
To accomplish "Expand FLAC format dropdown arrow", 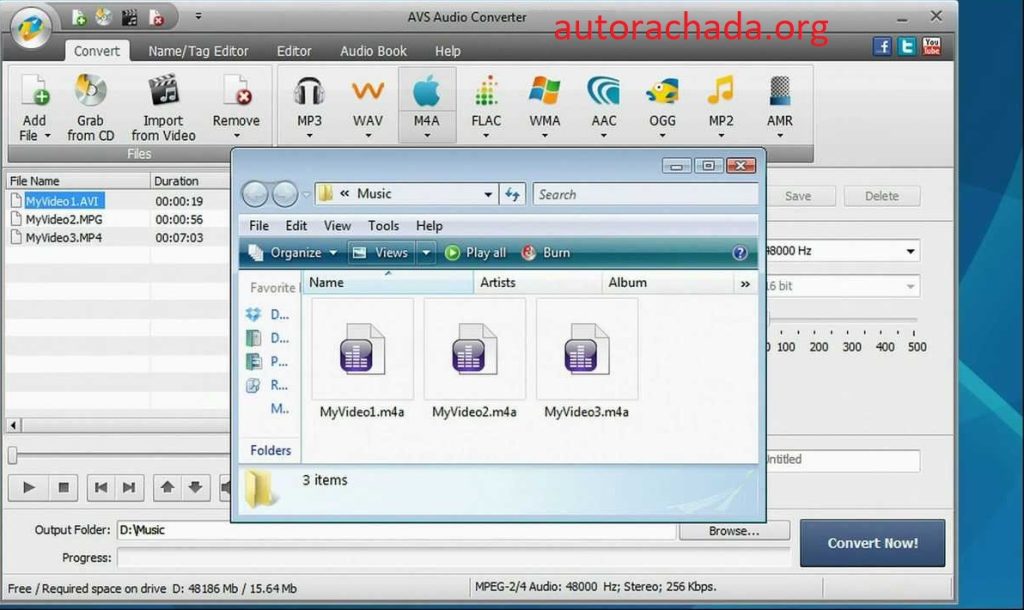I will coord(486,136).
